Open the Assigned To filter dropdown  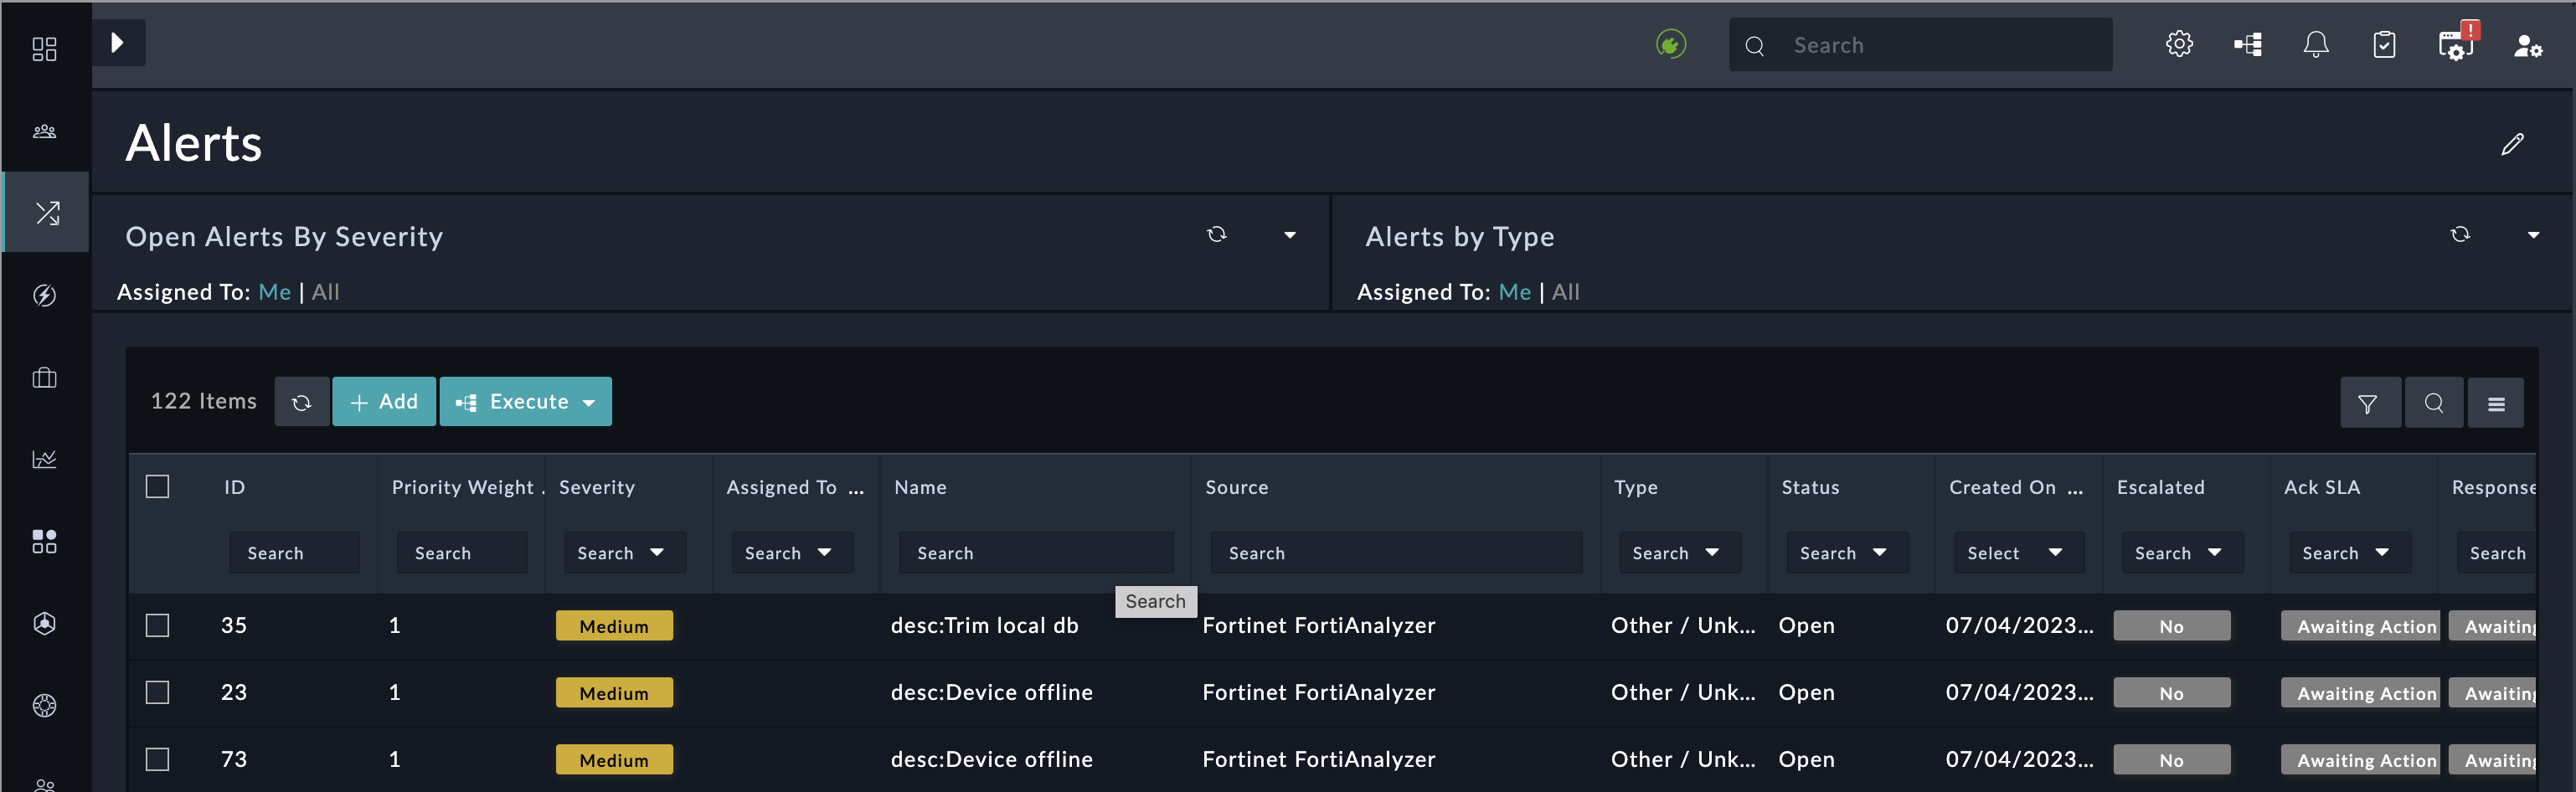[x=792, y=553]
